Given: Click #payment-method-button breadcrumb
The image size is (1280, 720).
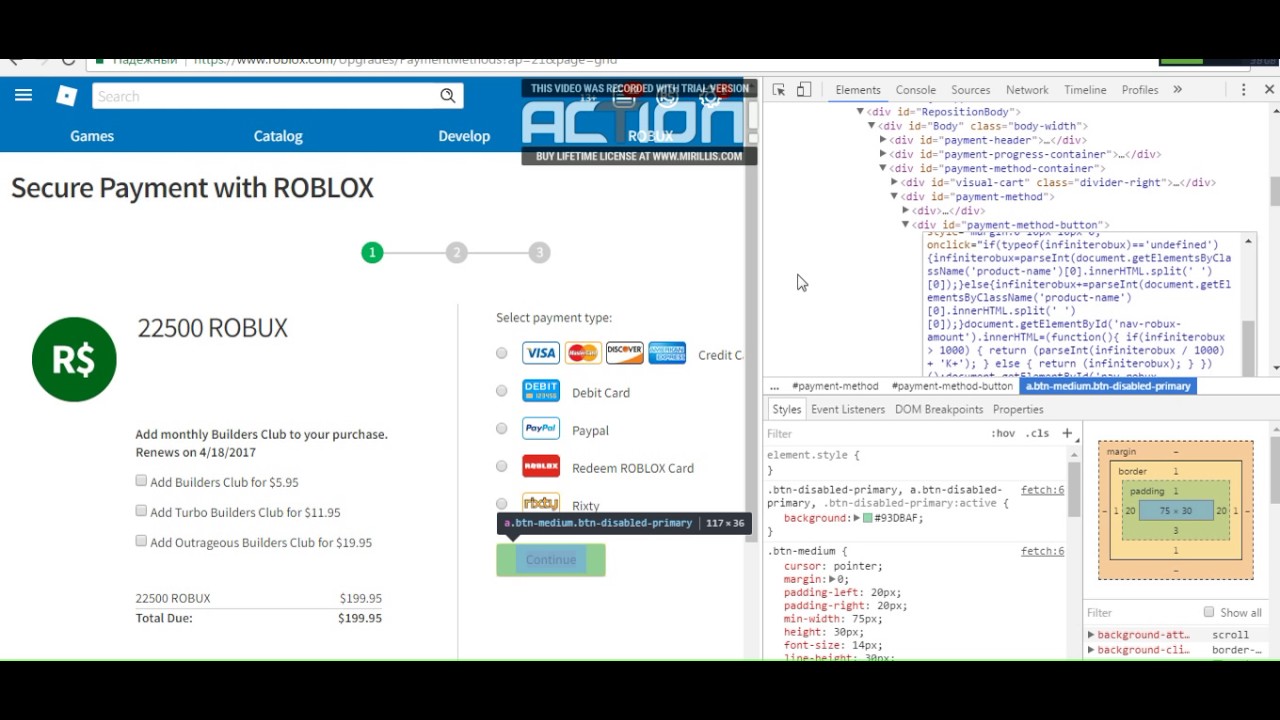Looking at the screenshot, I should [x=952, y=386].
